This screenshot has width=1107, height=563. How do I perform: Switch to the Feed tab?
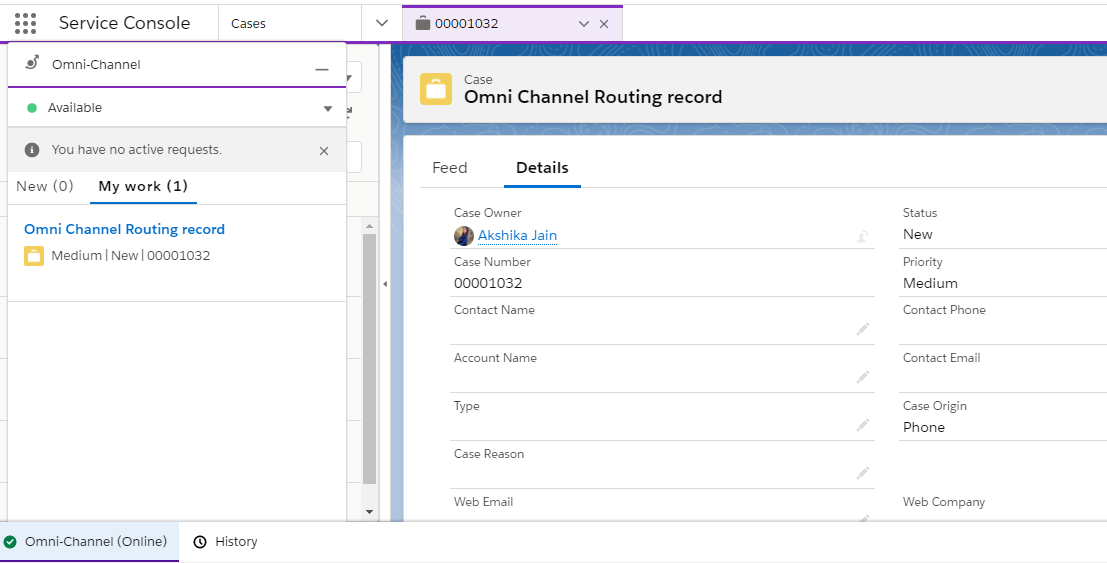tap(449, 168)
